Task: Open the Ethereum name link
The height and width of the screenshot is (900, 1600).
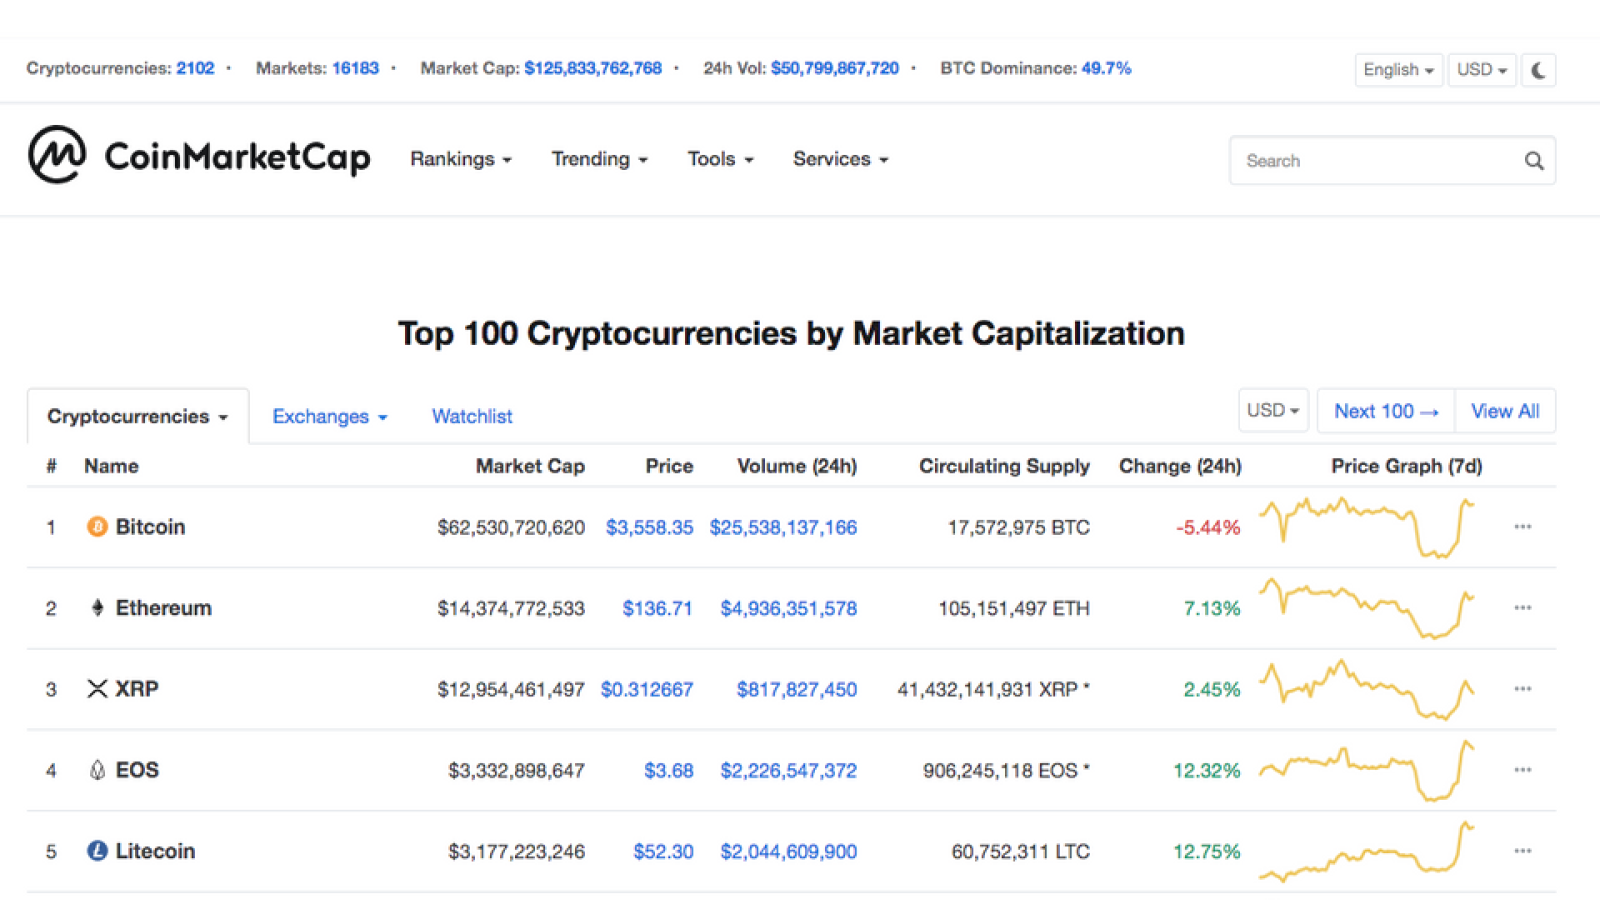Action: click(164, 608)
